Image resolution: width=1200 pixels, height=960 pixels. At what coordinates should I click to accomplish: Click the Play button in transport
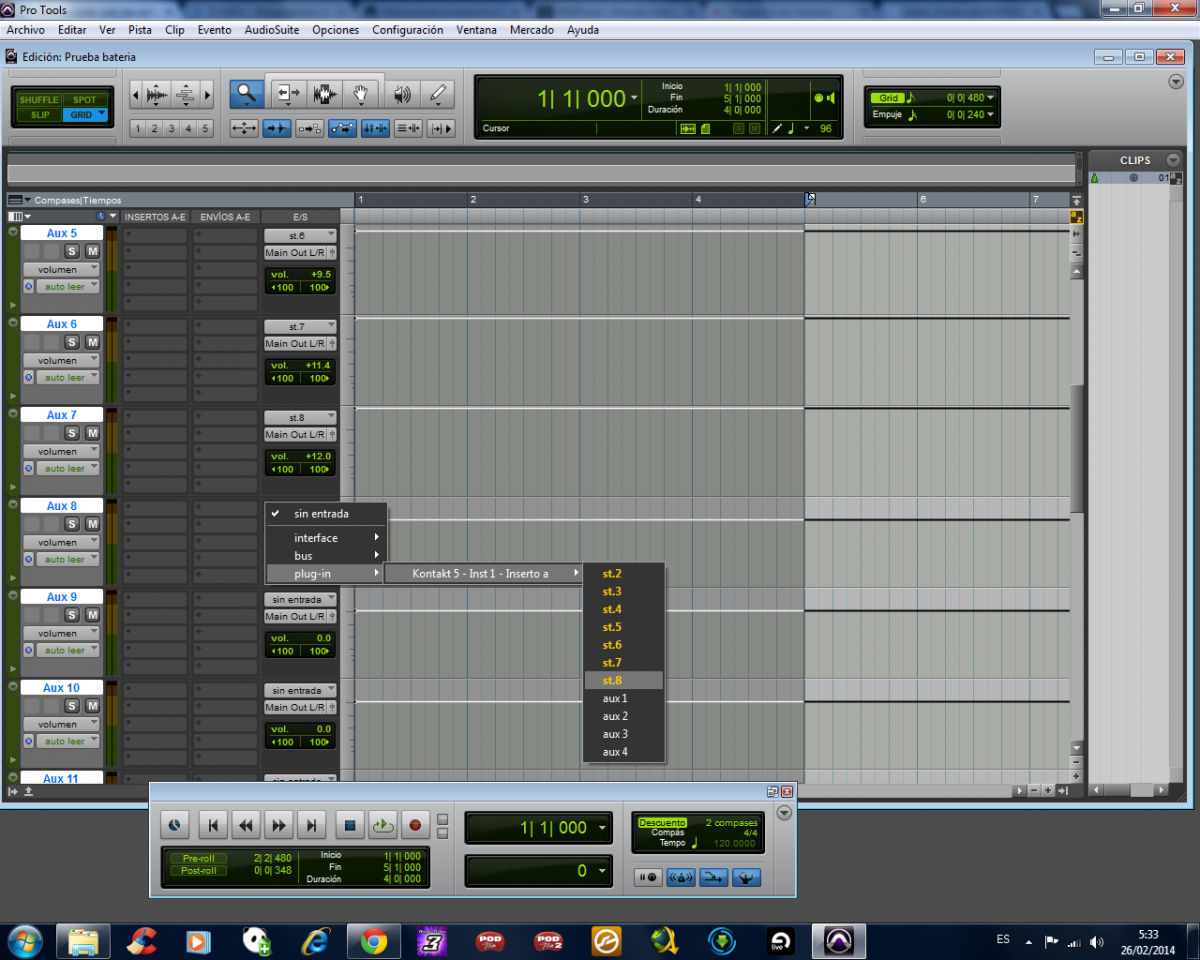[x=383, y=825]
